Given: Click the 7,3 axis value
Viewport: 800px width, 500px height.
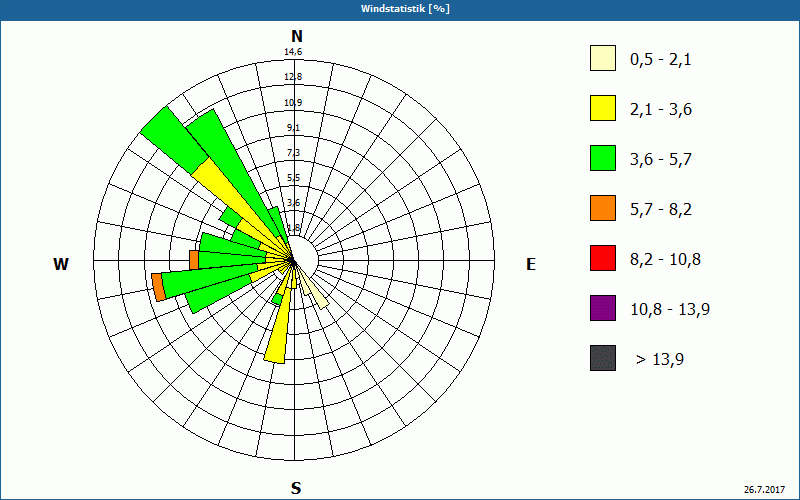Looking at the screenshot, I should pos(293,153).
